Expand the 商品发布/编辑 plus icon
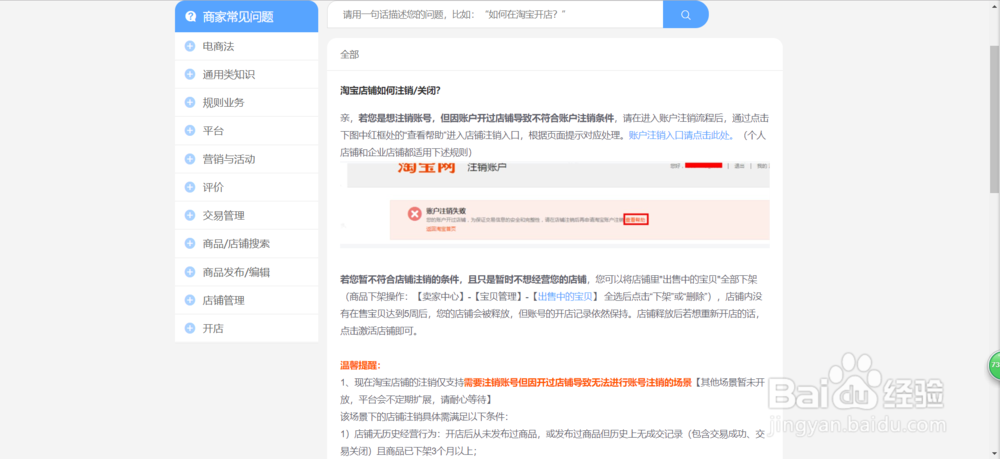This screenshot has width=1000, height=459. 189,272
